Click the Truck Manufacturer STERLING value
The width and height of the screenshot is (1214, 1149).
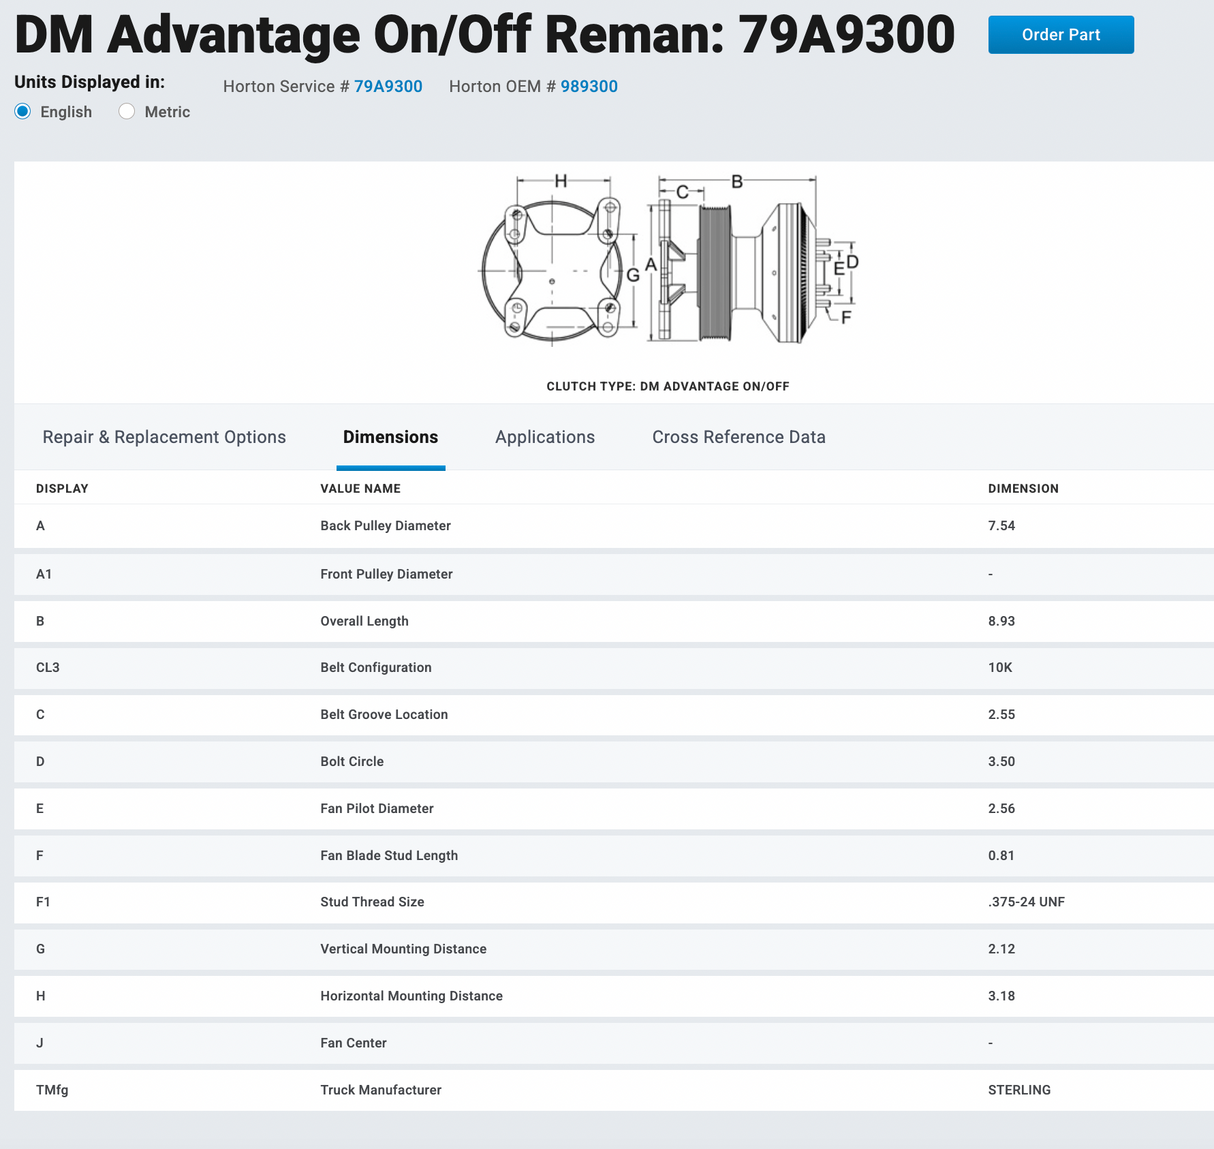click(x=1019, y=1090)
